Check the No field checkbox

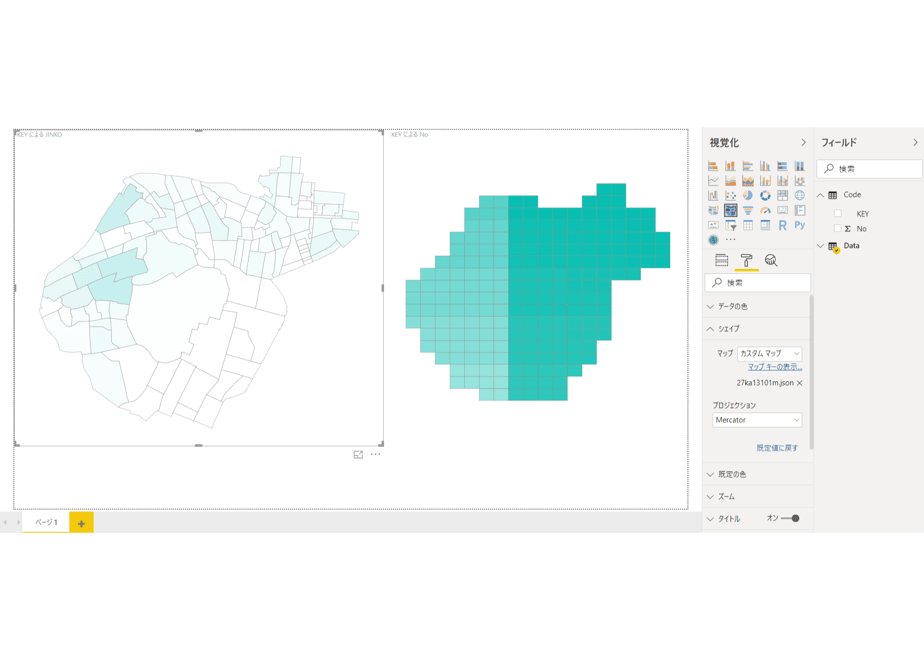pyautogui.click(x=837, y=228)
